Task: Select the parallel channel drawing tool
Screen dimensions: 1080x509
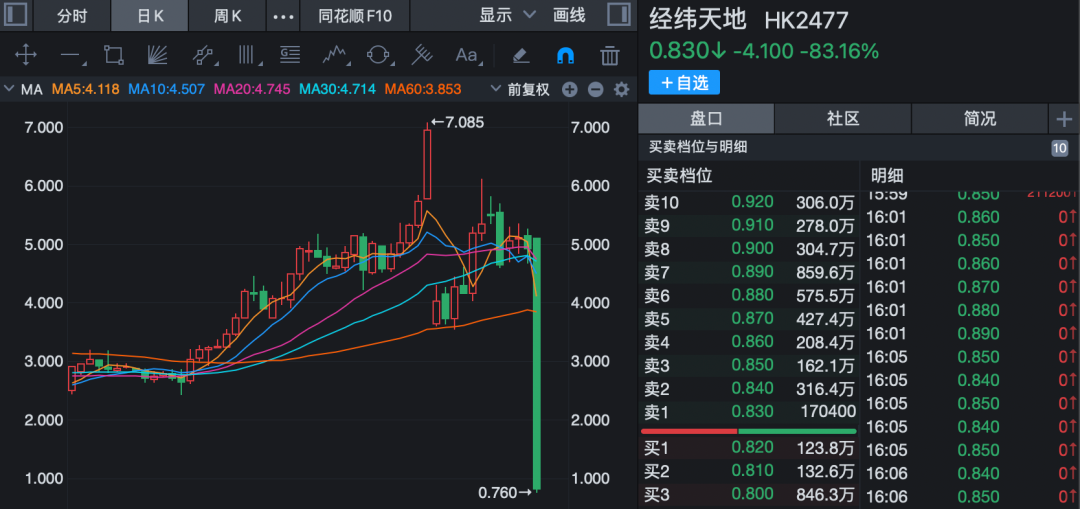Action: [x=203, y=55]
